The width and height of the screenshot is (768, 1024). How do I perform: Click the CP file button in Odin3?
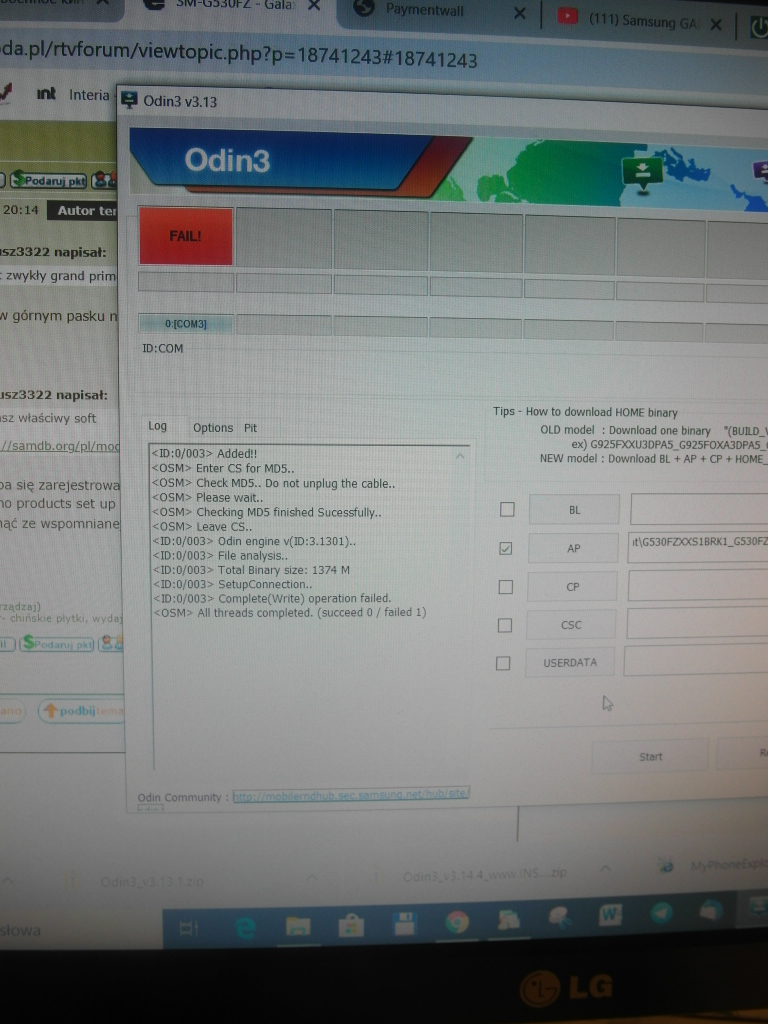[571, 586]
